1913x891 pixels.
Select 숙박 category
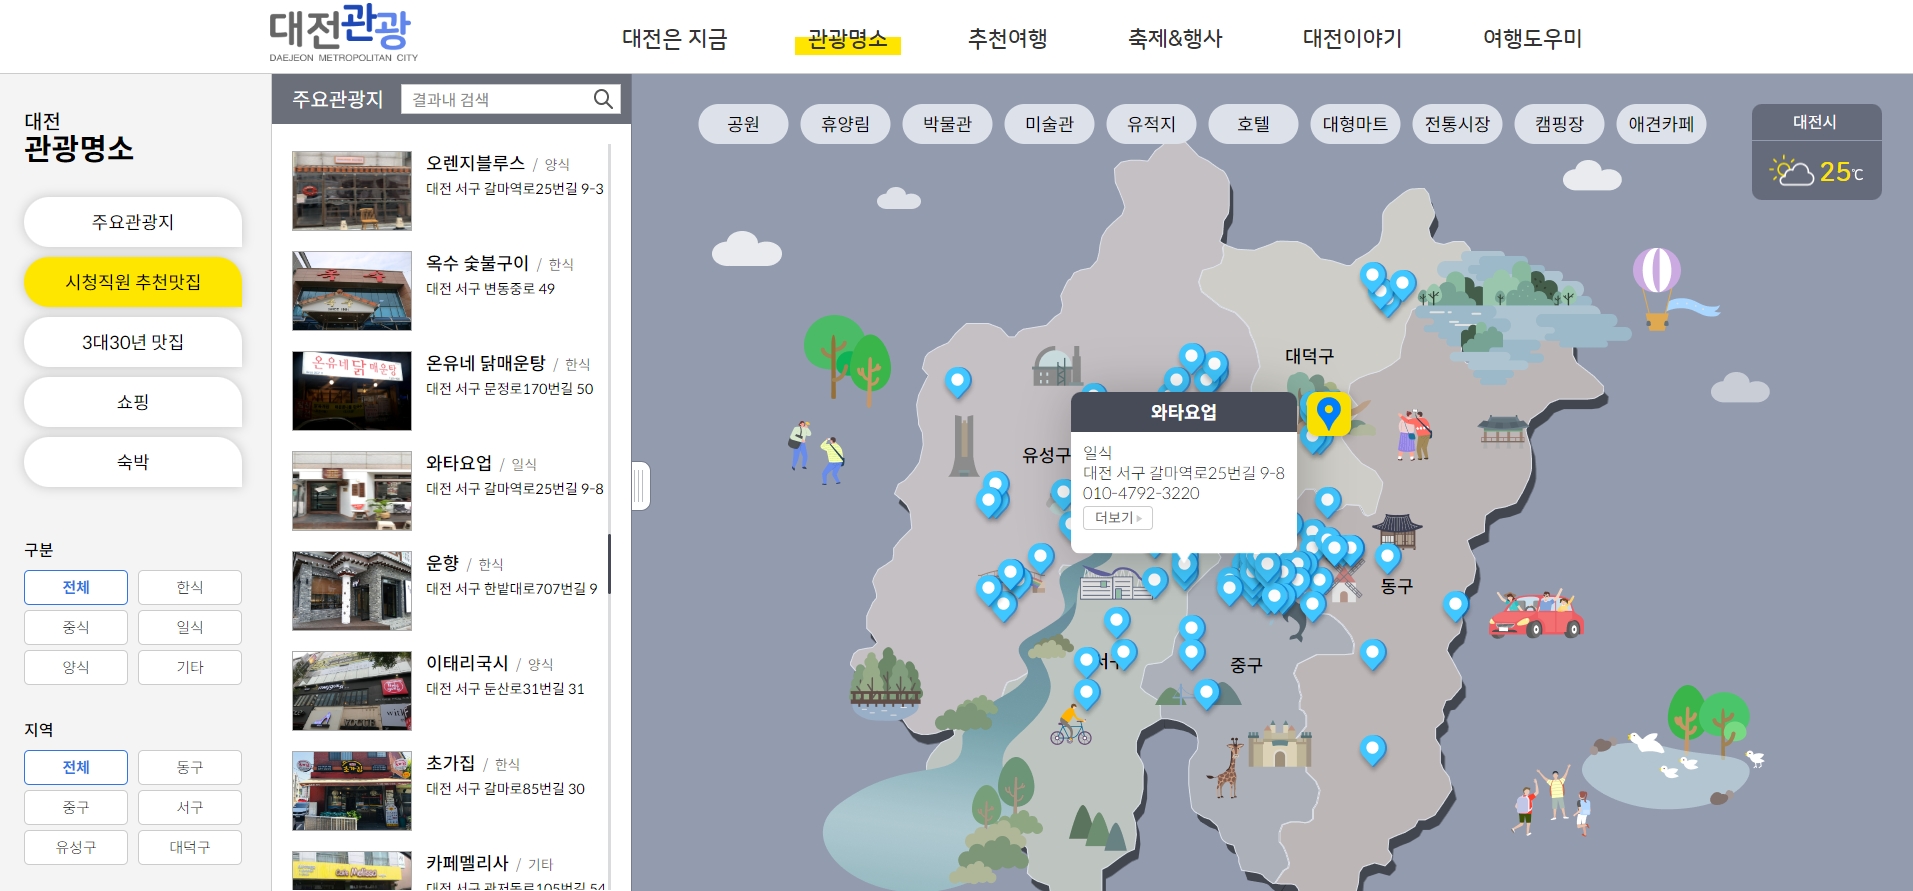133,462
